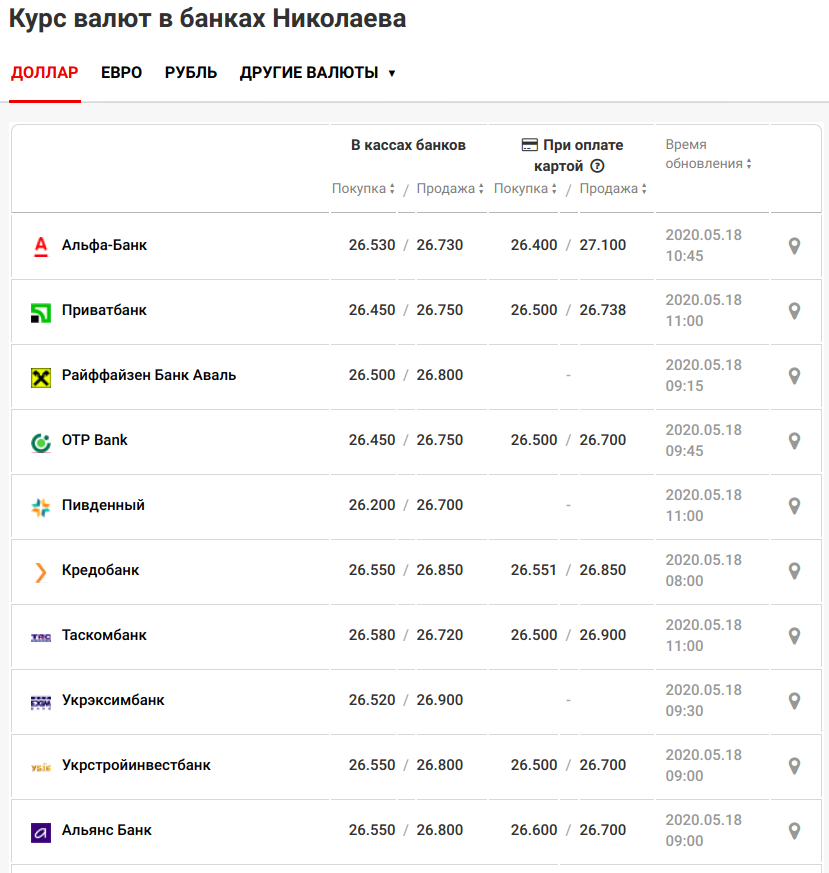The image size is (829, 873).
Task: Click the Укрстройинвестбанк logo
Action: 41,767
